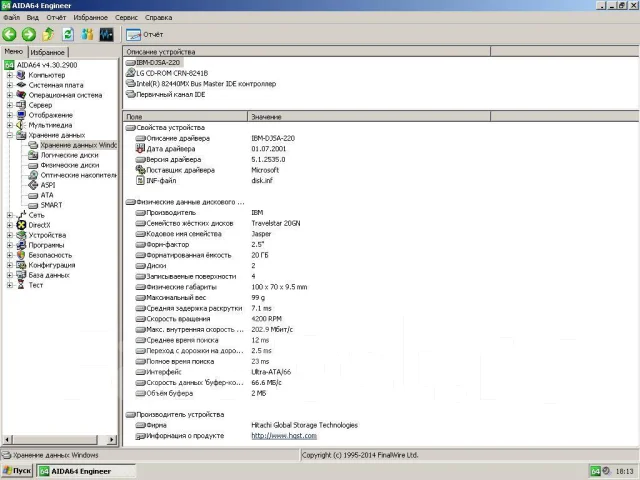Image resolution: width=640 pixels, height=480 pixels.
Task: Collapse the Хранение данных tree node
Action: click(10, 135)
